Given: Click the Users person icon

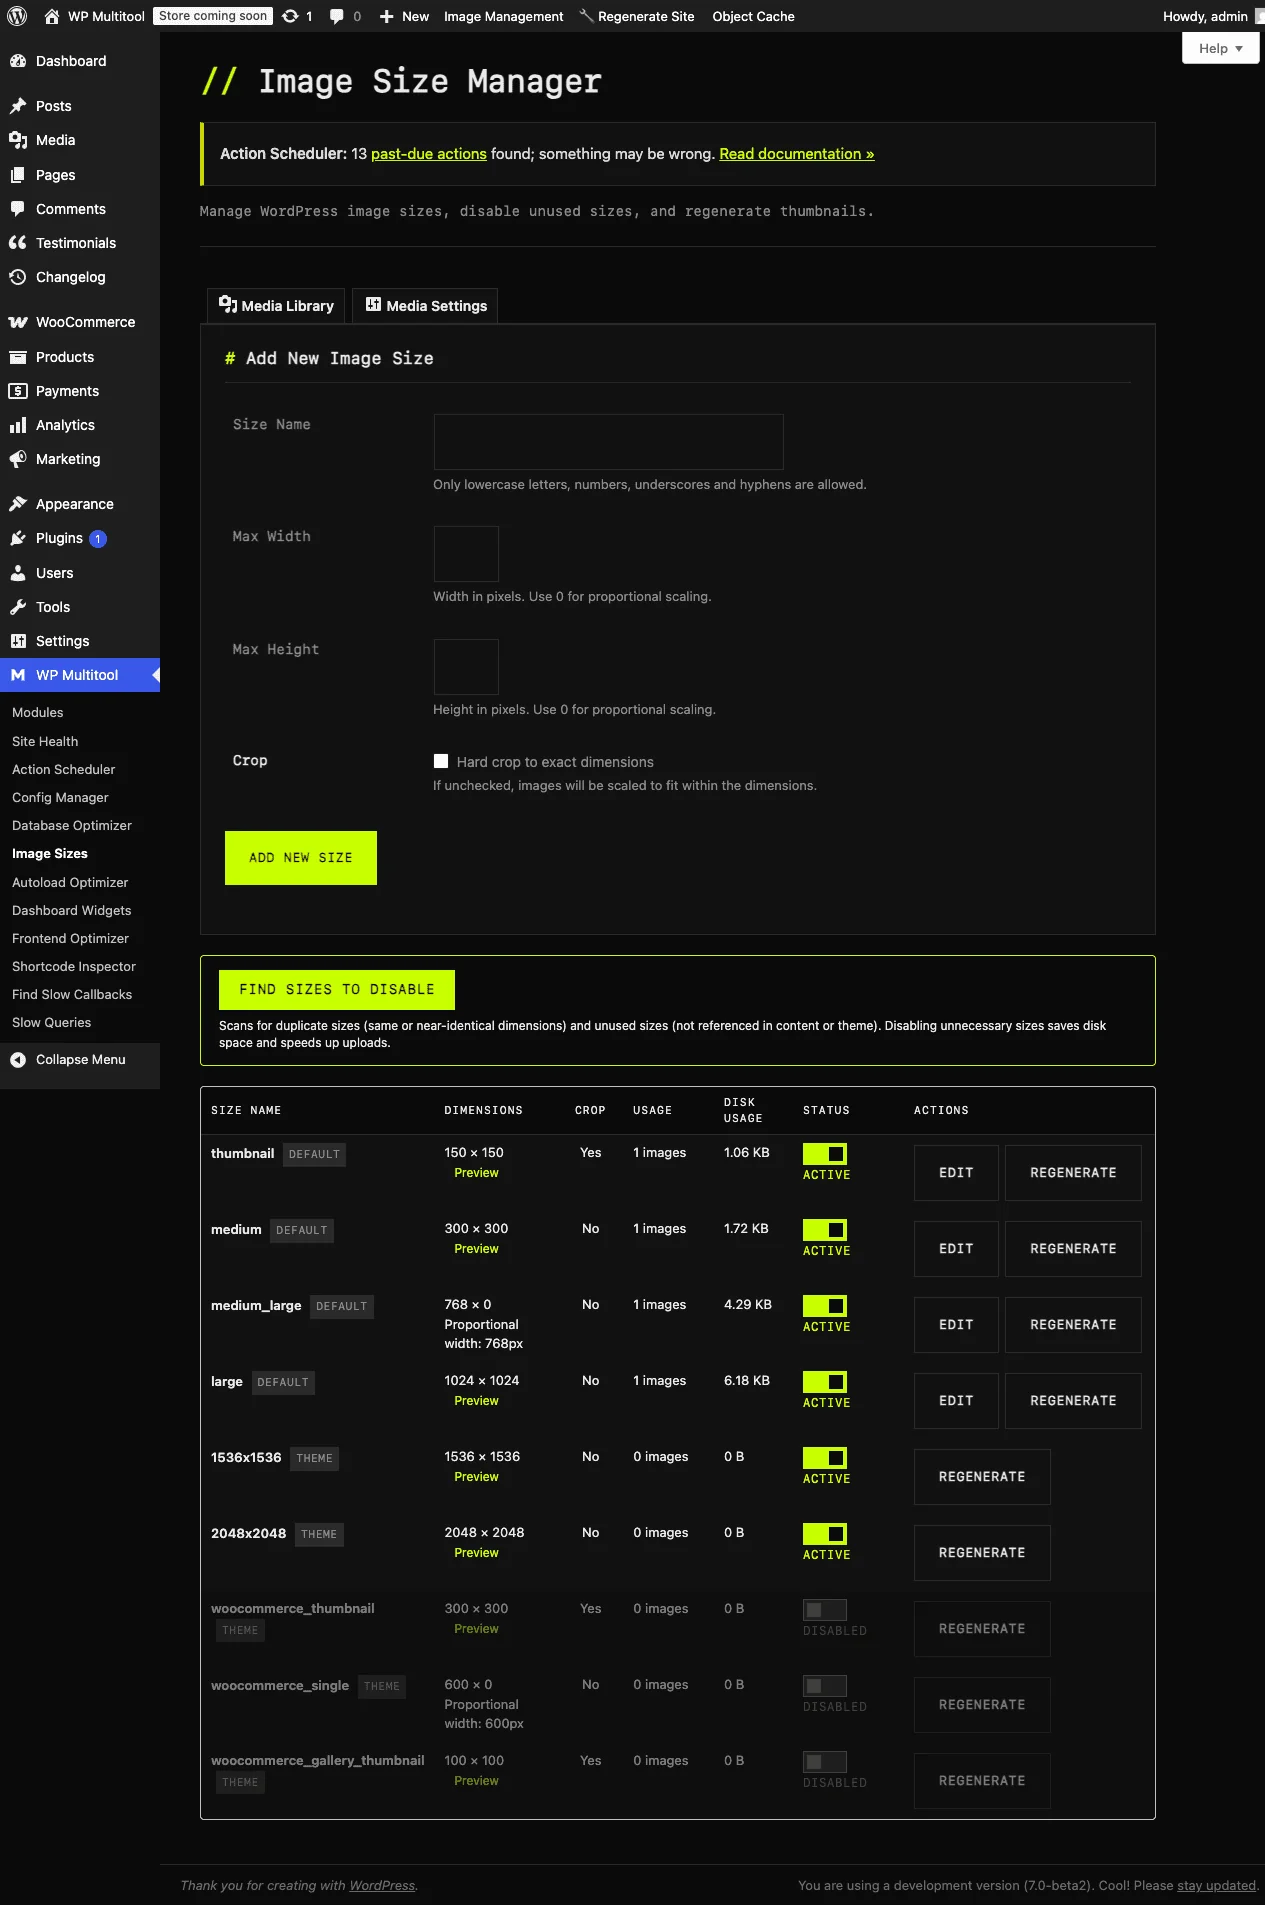Looking at the screenshot, I should click(x=18, y=573).
